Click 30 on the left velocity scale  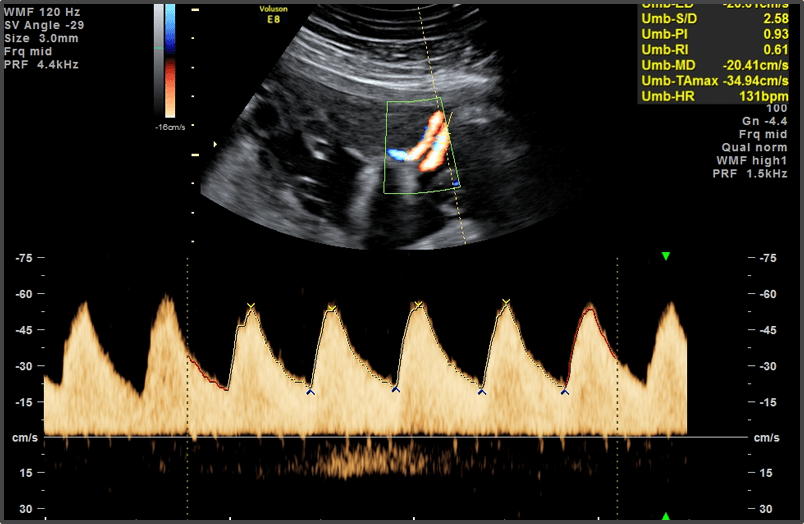tap(26, 509)
